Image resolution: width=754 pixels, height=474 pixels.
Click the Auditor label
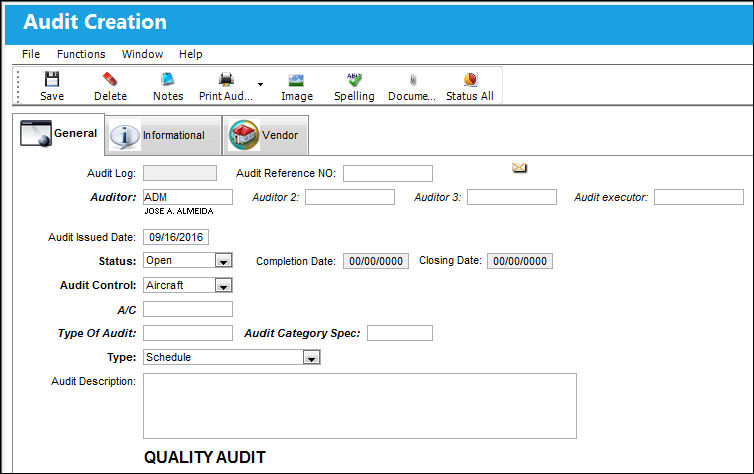(x=113, y=197)
